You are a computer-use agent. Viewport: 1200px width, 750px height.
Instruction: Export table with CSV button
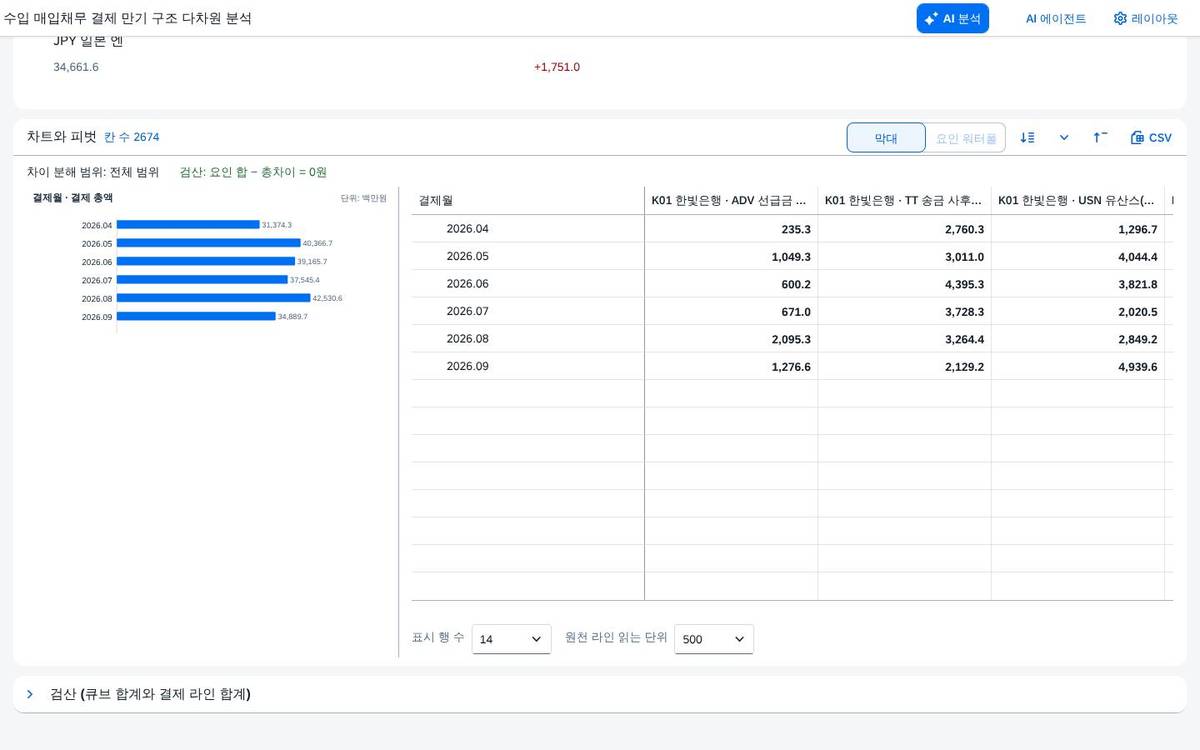[x=1151, y=137]
